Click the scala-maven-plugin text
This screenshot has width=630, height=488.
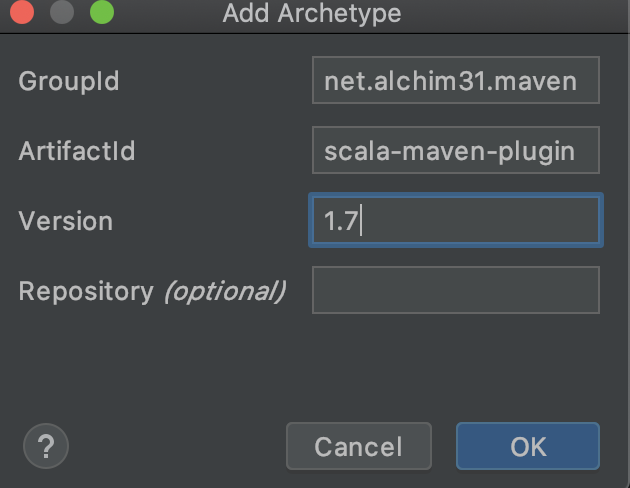pyautogui.click(x=450, y=152)
